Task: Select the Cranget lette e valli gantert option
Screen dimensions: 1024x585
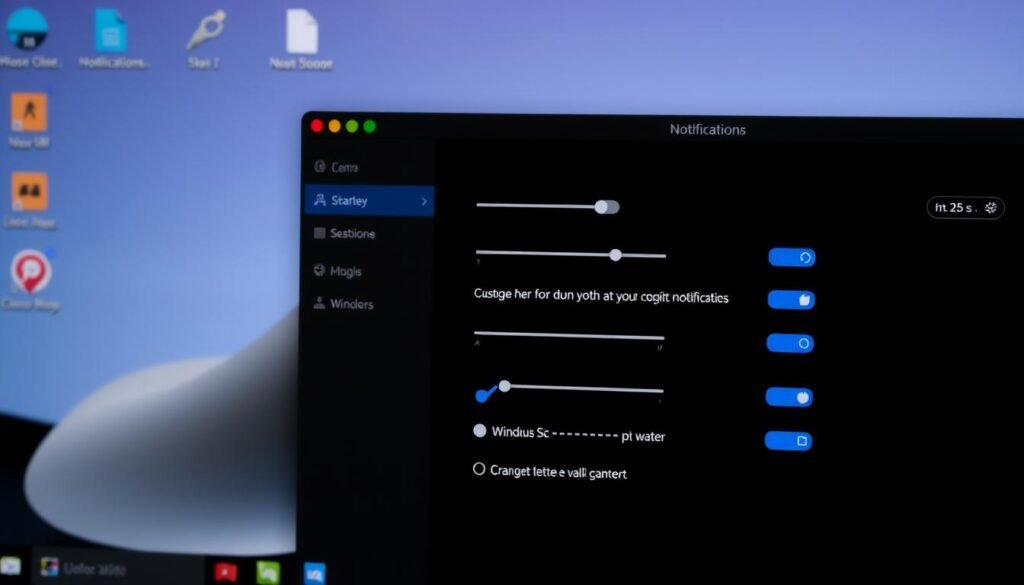Action: [479, 469]
